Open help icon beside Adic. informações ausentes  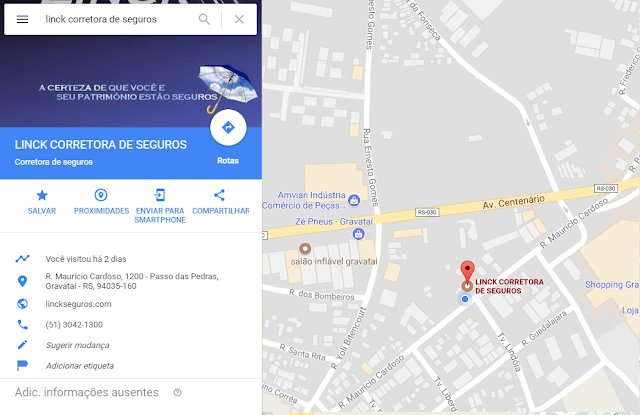pyautogui.click(x=177, y=393)
